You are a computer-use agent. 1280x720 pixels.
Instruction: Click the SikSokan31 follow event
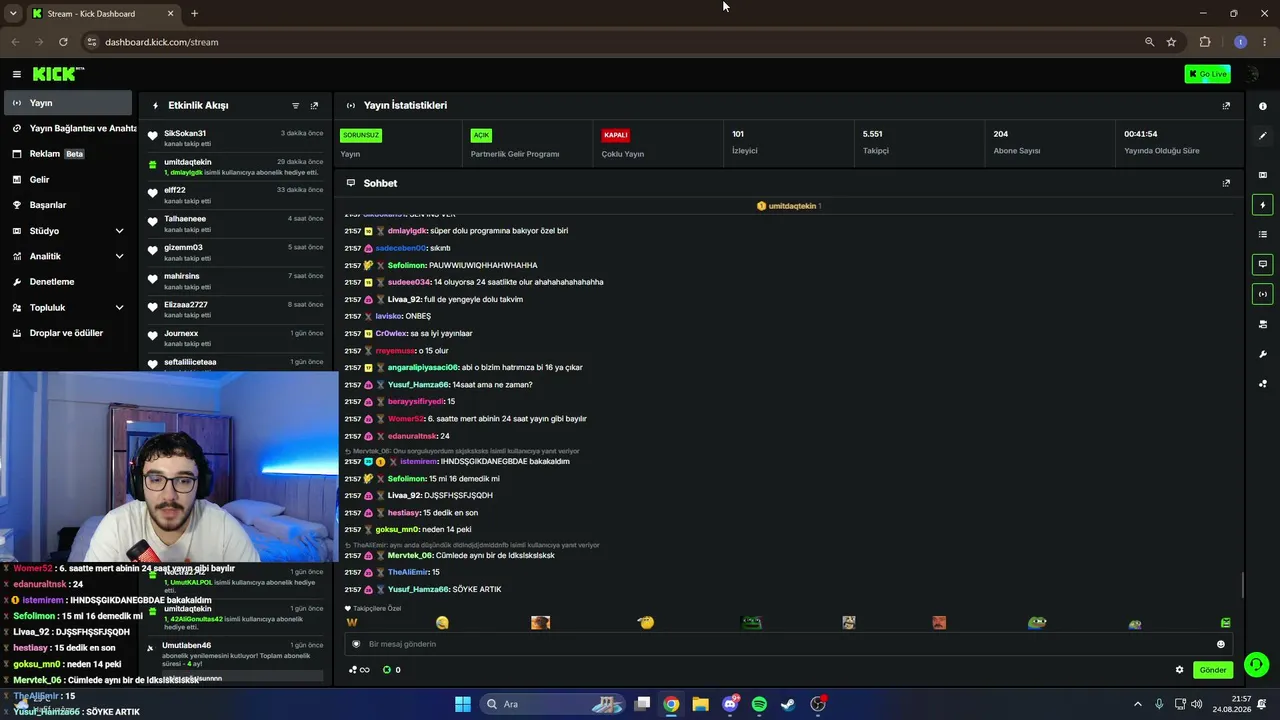click(x=236, y=138)
